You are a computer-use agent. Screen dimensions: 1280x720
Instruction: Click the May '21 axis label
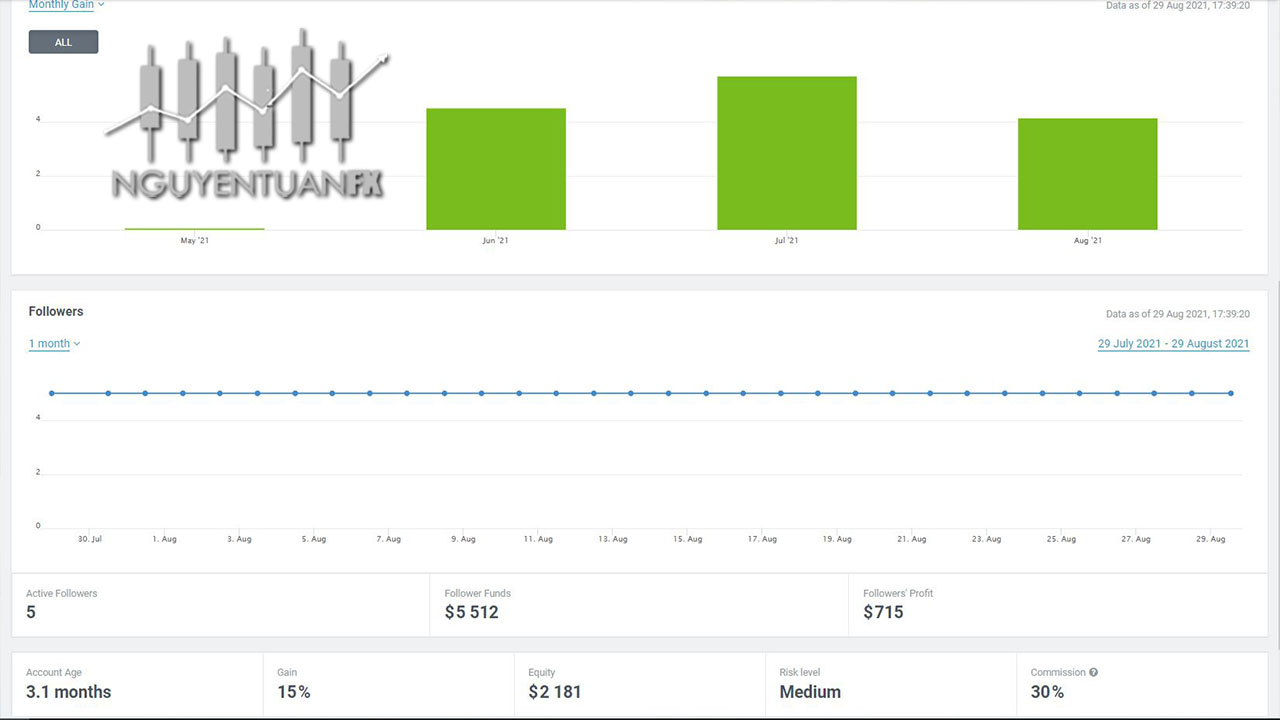click(x=194, y=241)
